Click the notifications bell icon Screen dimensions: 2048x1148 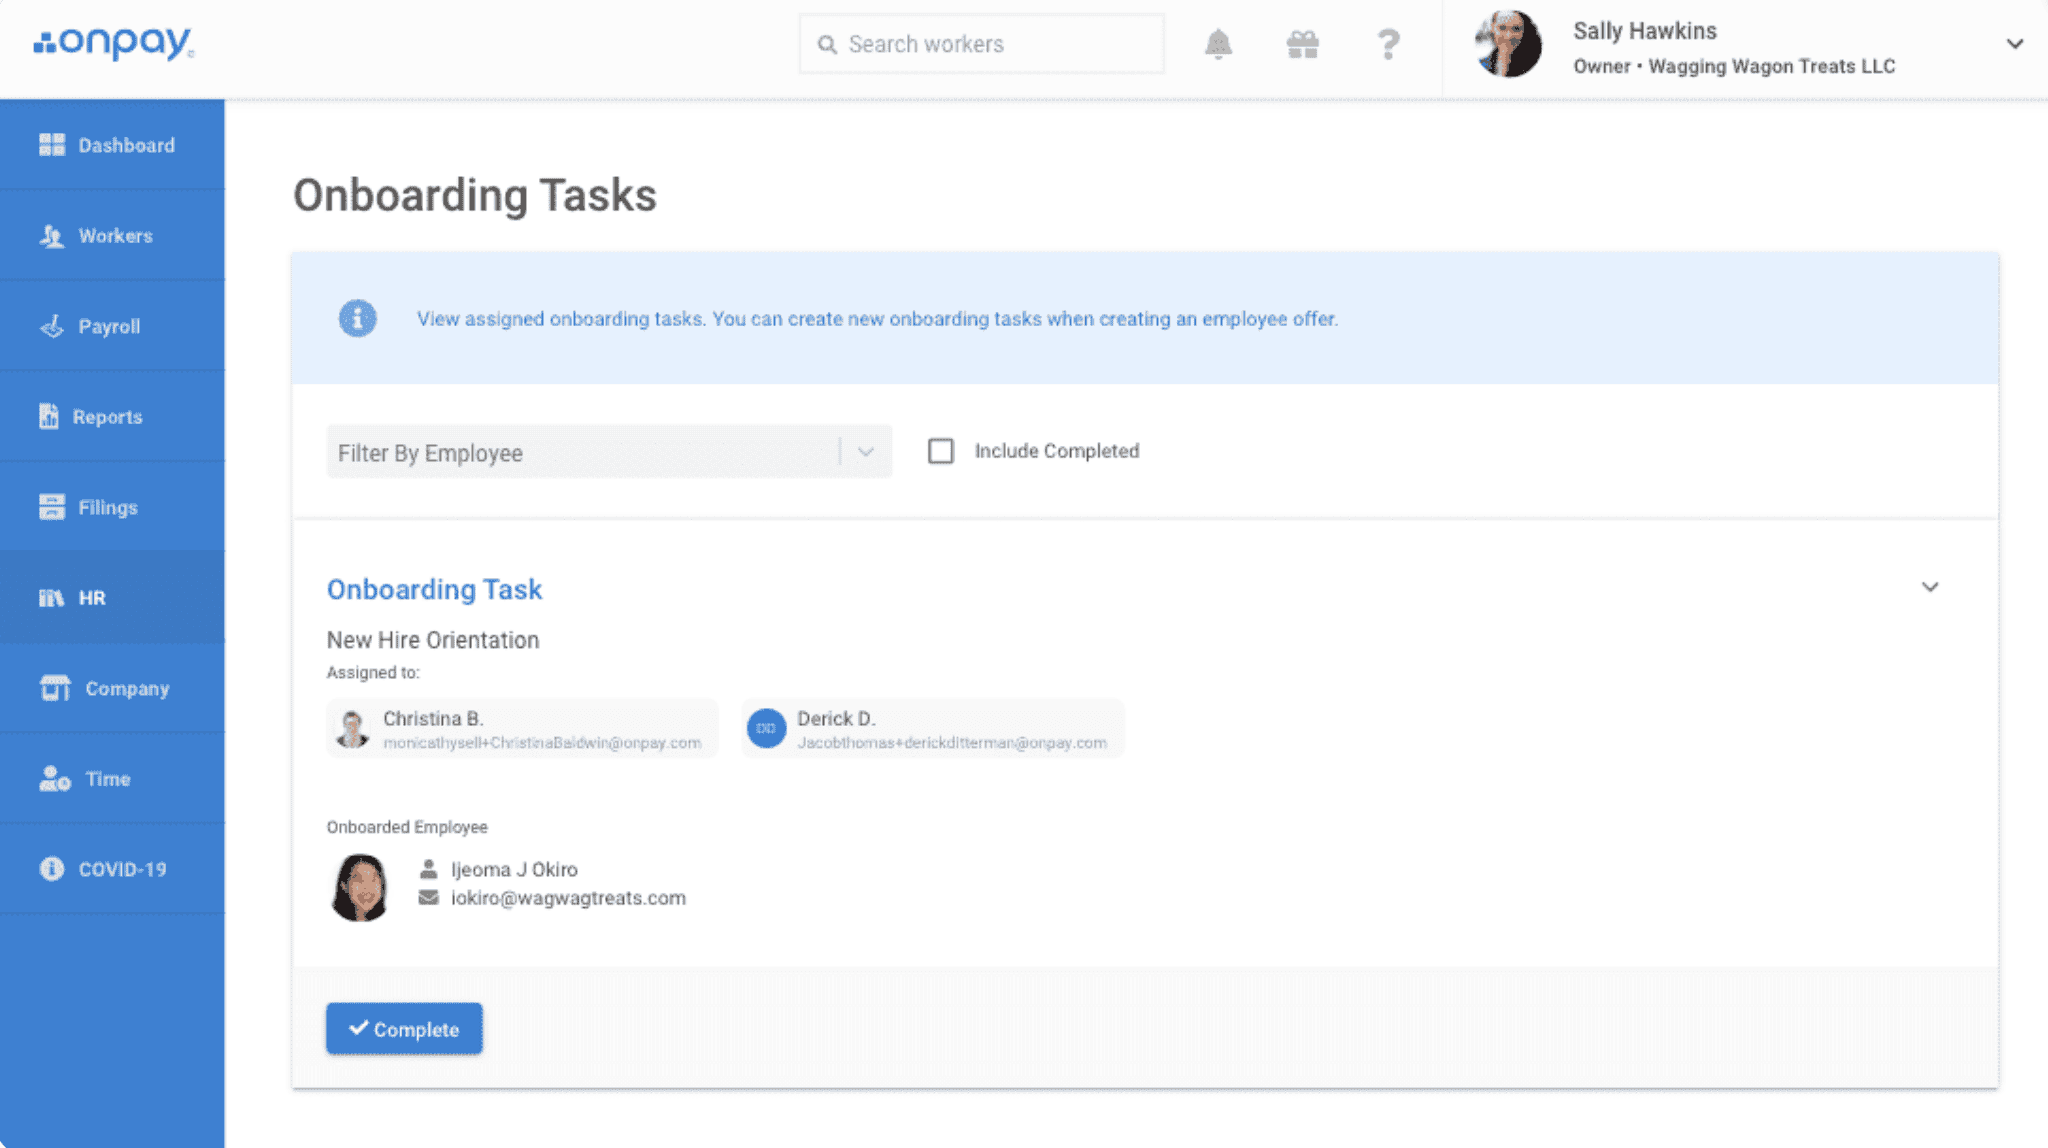(1217, 44)
